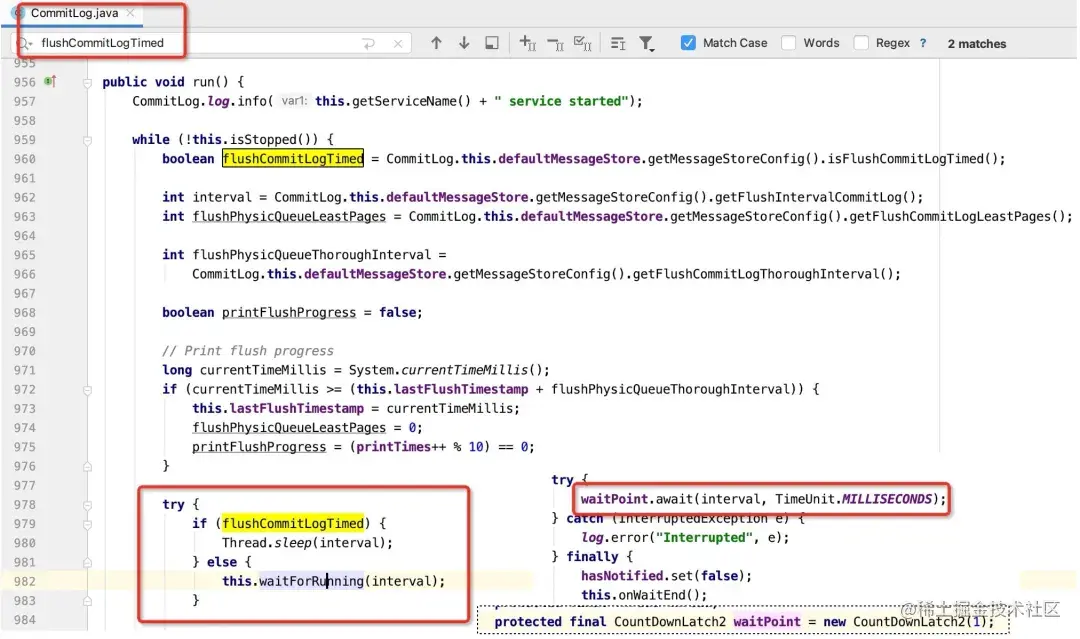The width and height of the screenshot is (1080, 639).
Task: Click fold end marker at line 983
Action: [x=87, y=601]
